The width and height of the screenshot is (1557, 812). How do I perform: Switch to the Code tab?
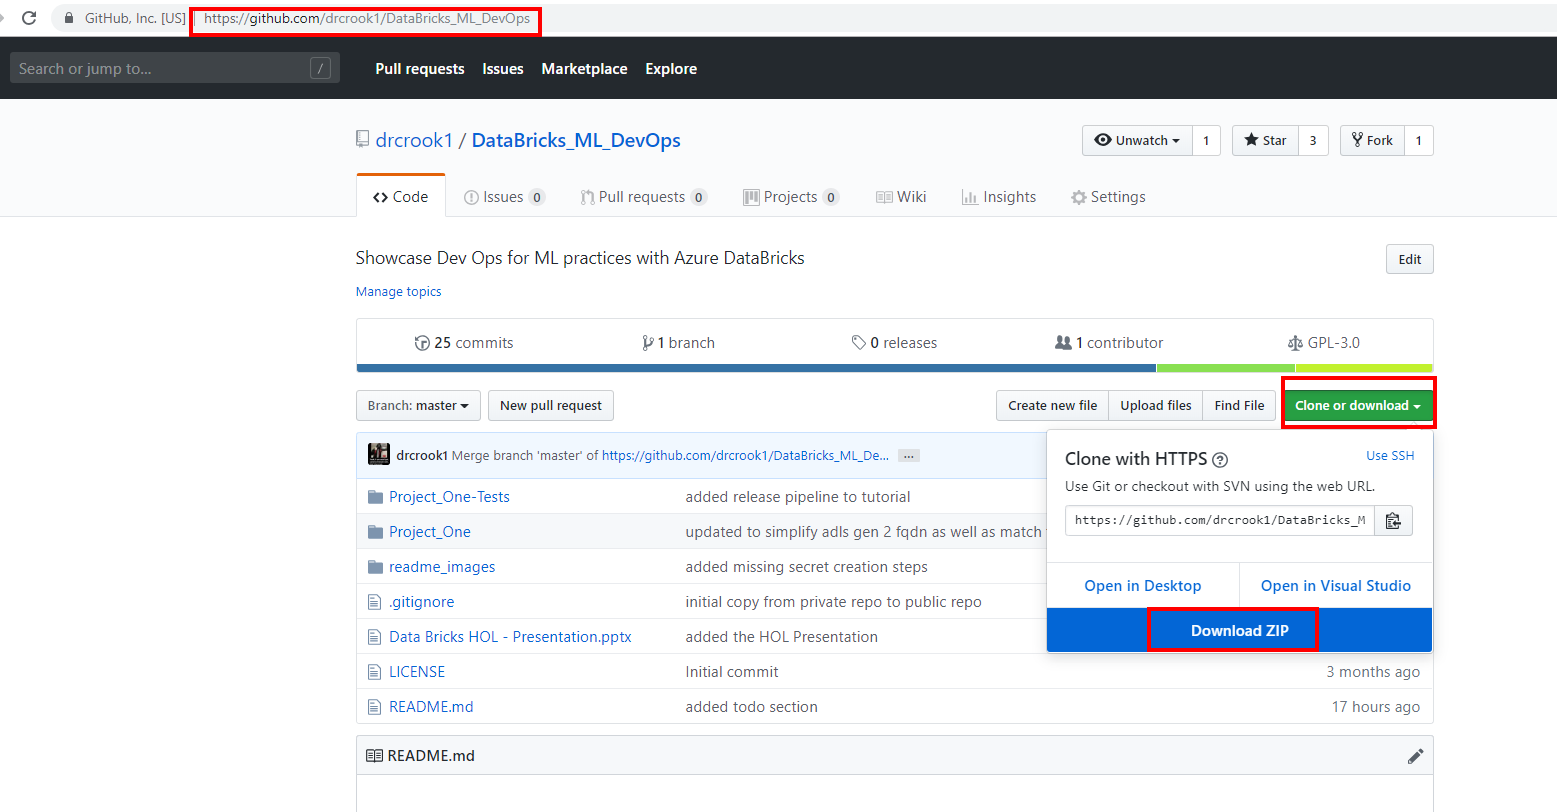point(400,197)
